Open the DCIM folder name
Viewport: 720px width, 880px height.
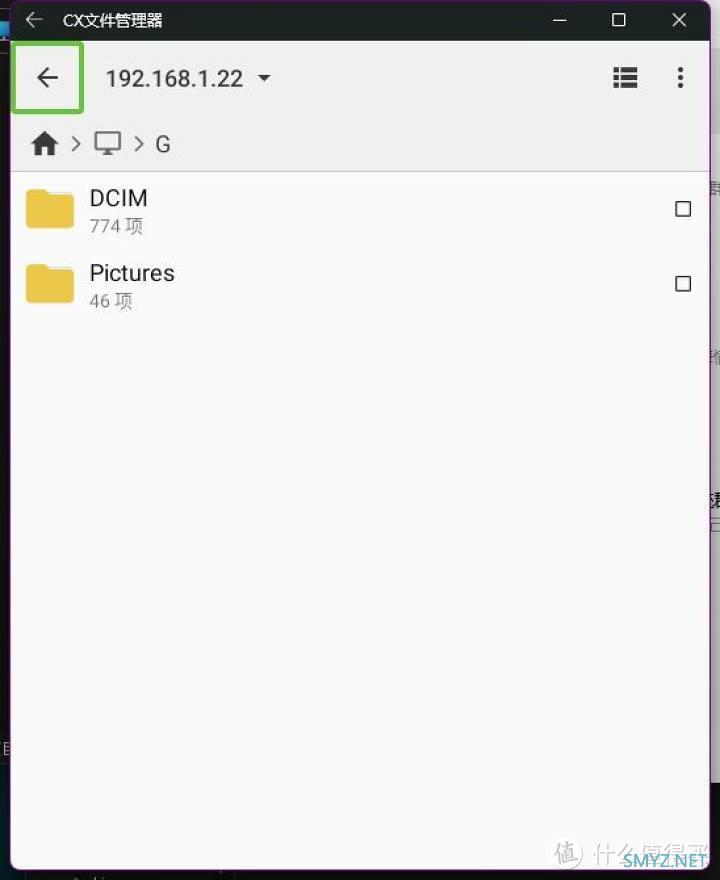point(118,198)
